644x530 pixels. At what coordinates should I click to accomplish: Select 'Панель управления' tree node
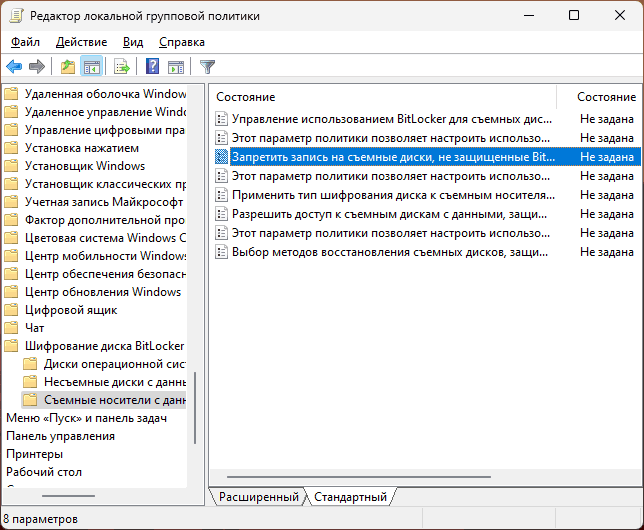[x=60, y=436]
